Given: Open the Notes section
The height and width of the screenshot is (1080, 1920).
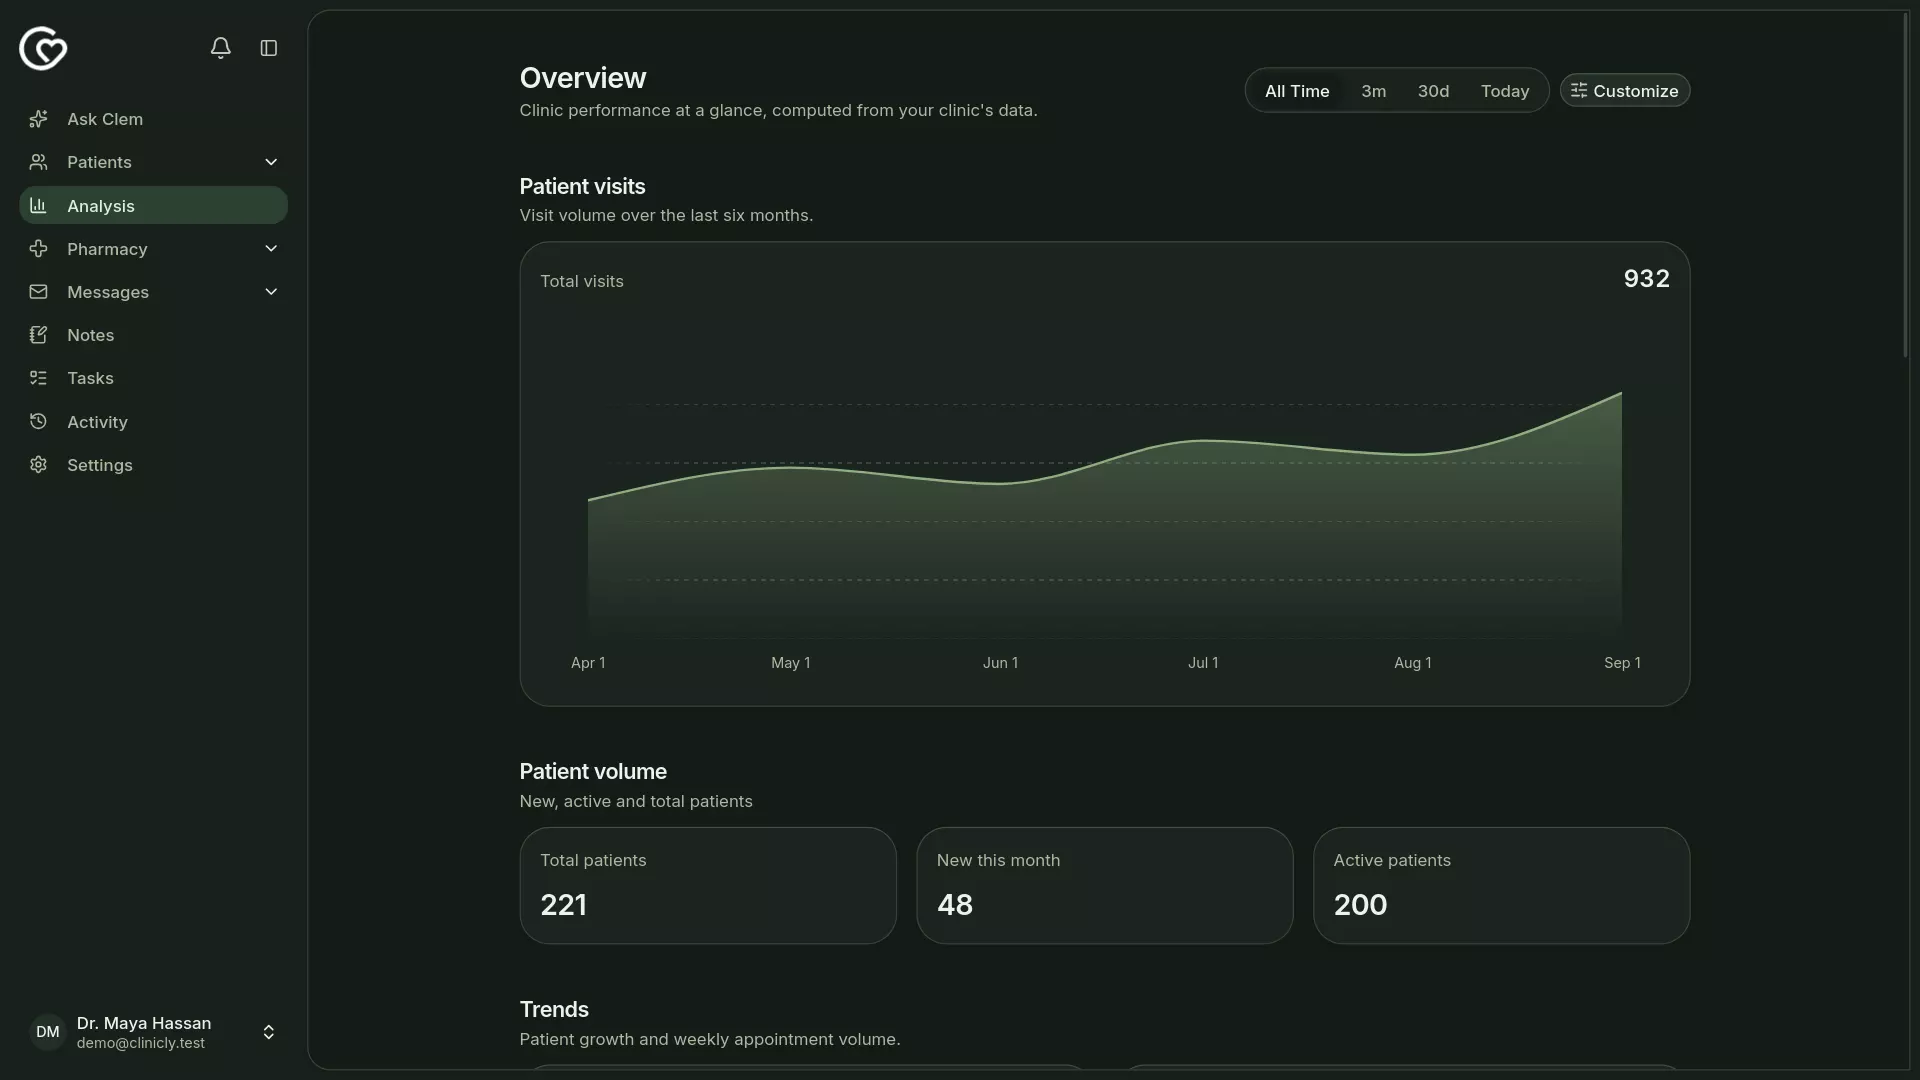Looking at the screenshot, I should point(153,335).
